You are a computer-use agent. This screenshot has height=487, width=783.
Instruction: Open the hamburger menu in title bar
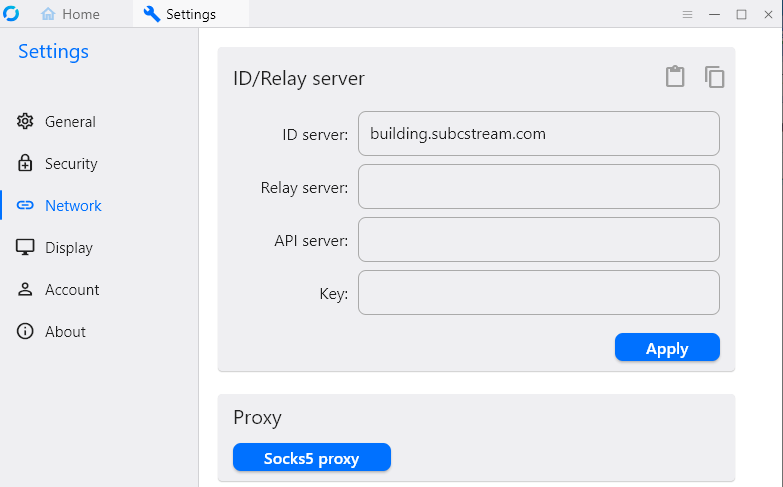(687, 14)
